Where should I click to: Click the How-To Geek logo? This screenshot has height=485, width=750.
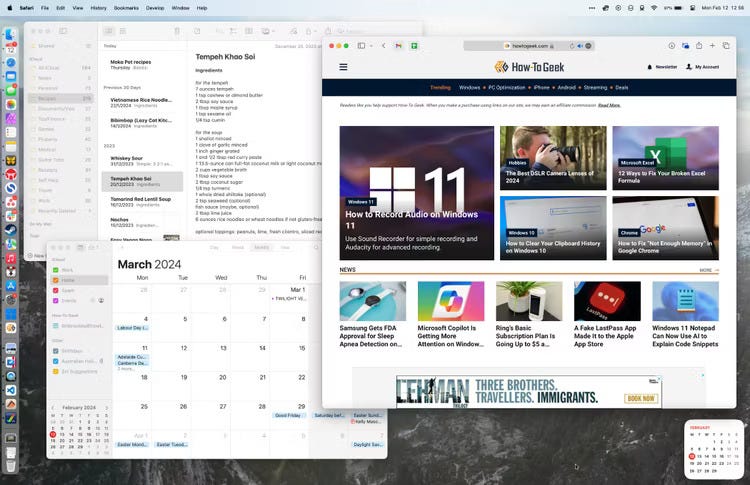pos(529,67)
